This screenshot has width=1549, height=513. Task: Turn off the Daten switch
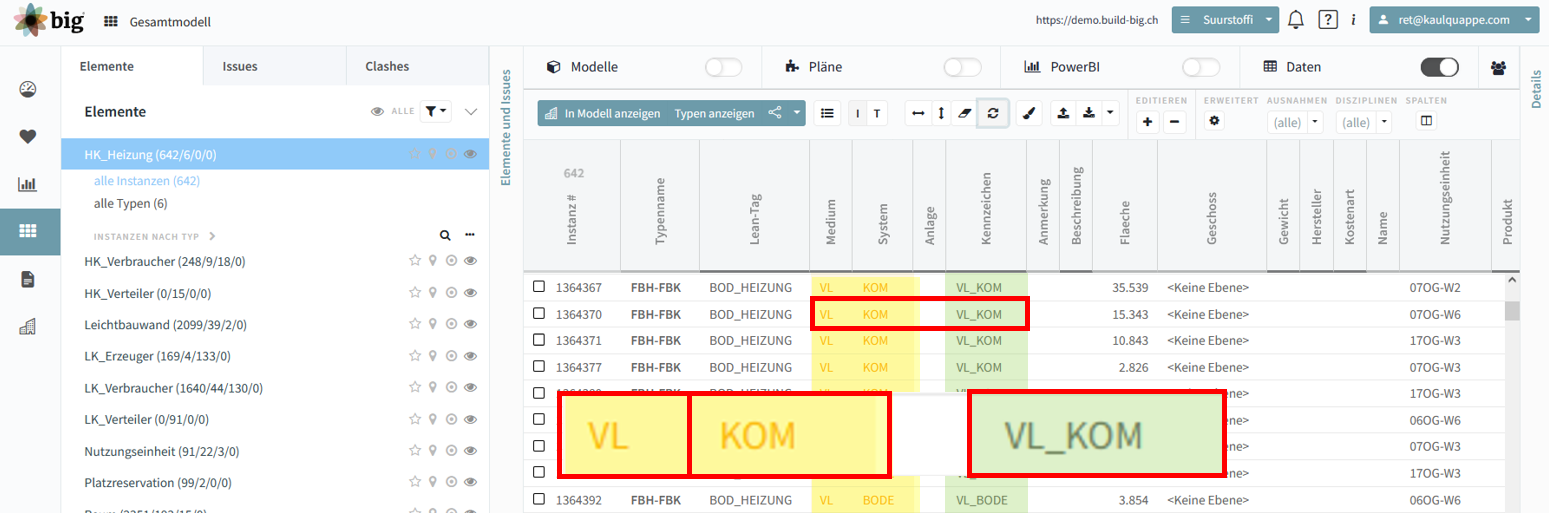pos(1440,67)
